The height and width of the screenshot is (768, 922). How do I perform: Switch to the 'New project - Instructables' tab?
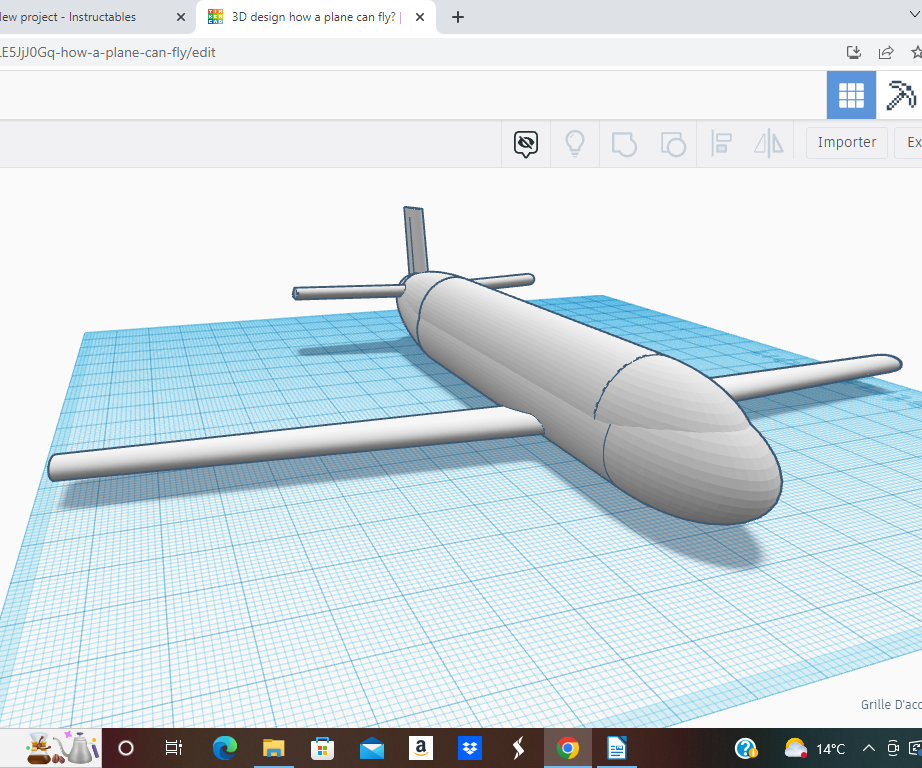pyautogui.click(x=90, y=17)
